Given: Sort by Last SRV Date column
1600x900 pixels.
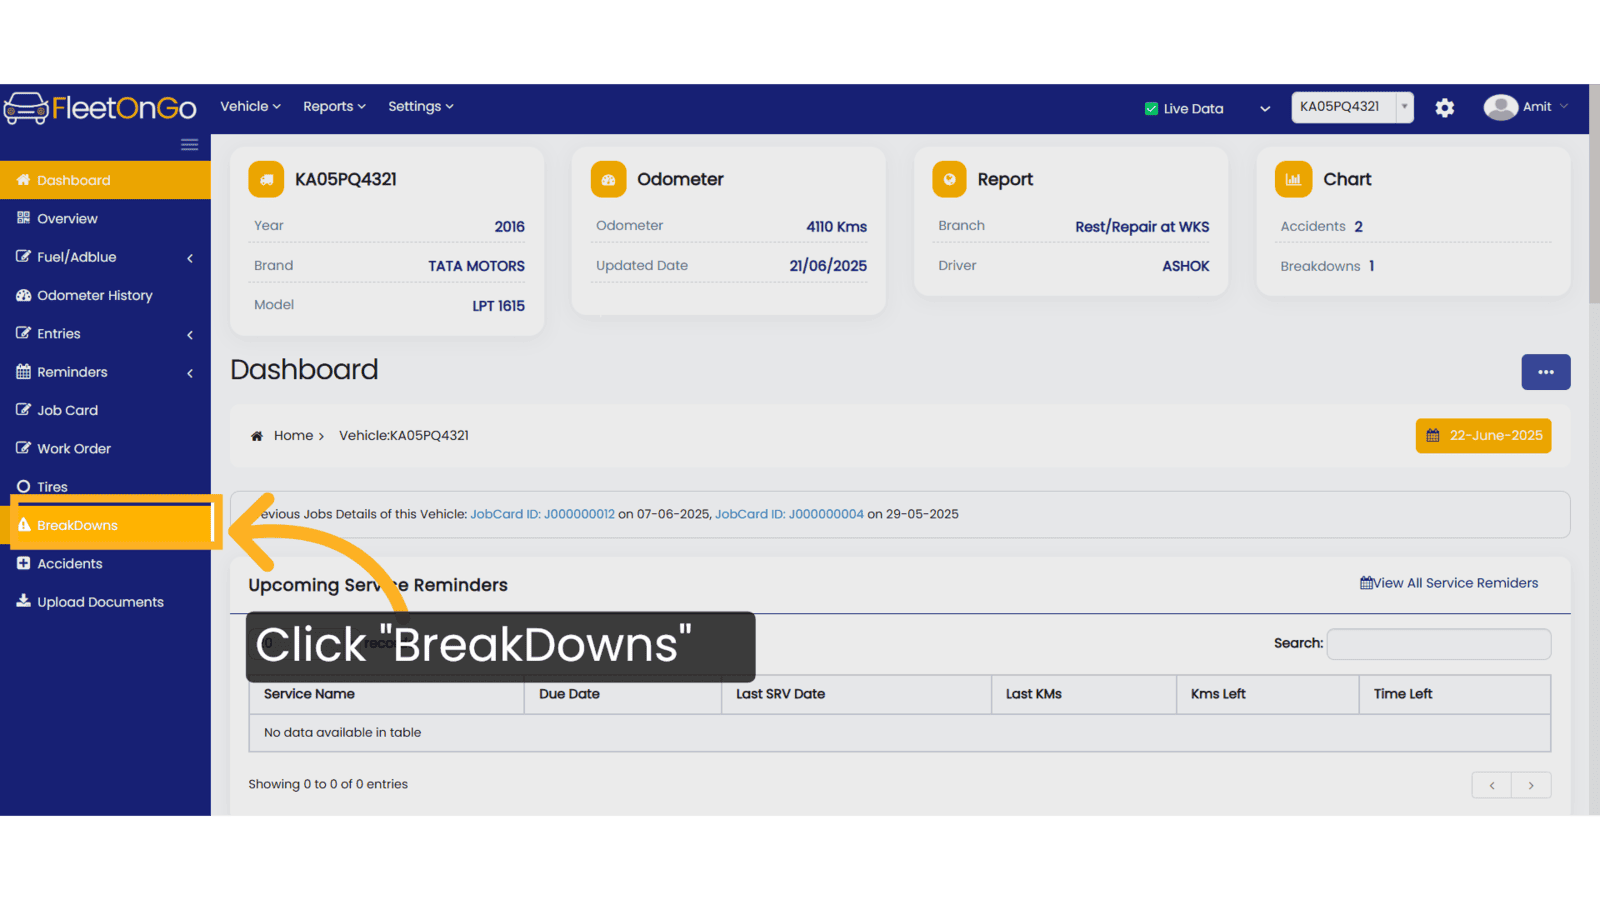Looking at the screenshot, I should click(x=856, y=694).
